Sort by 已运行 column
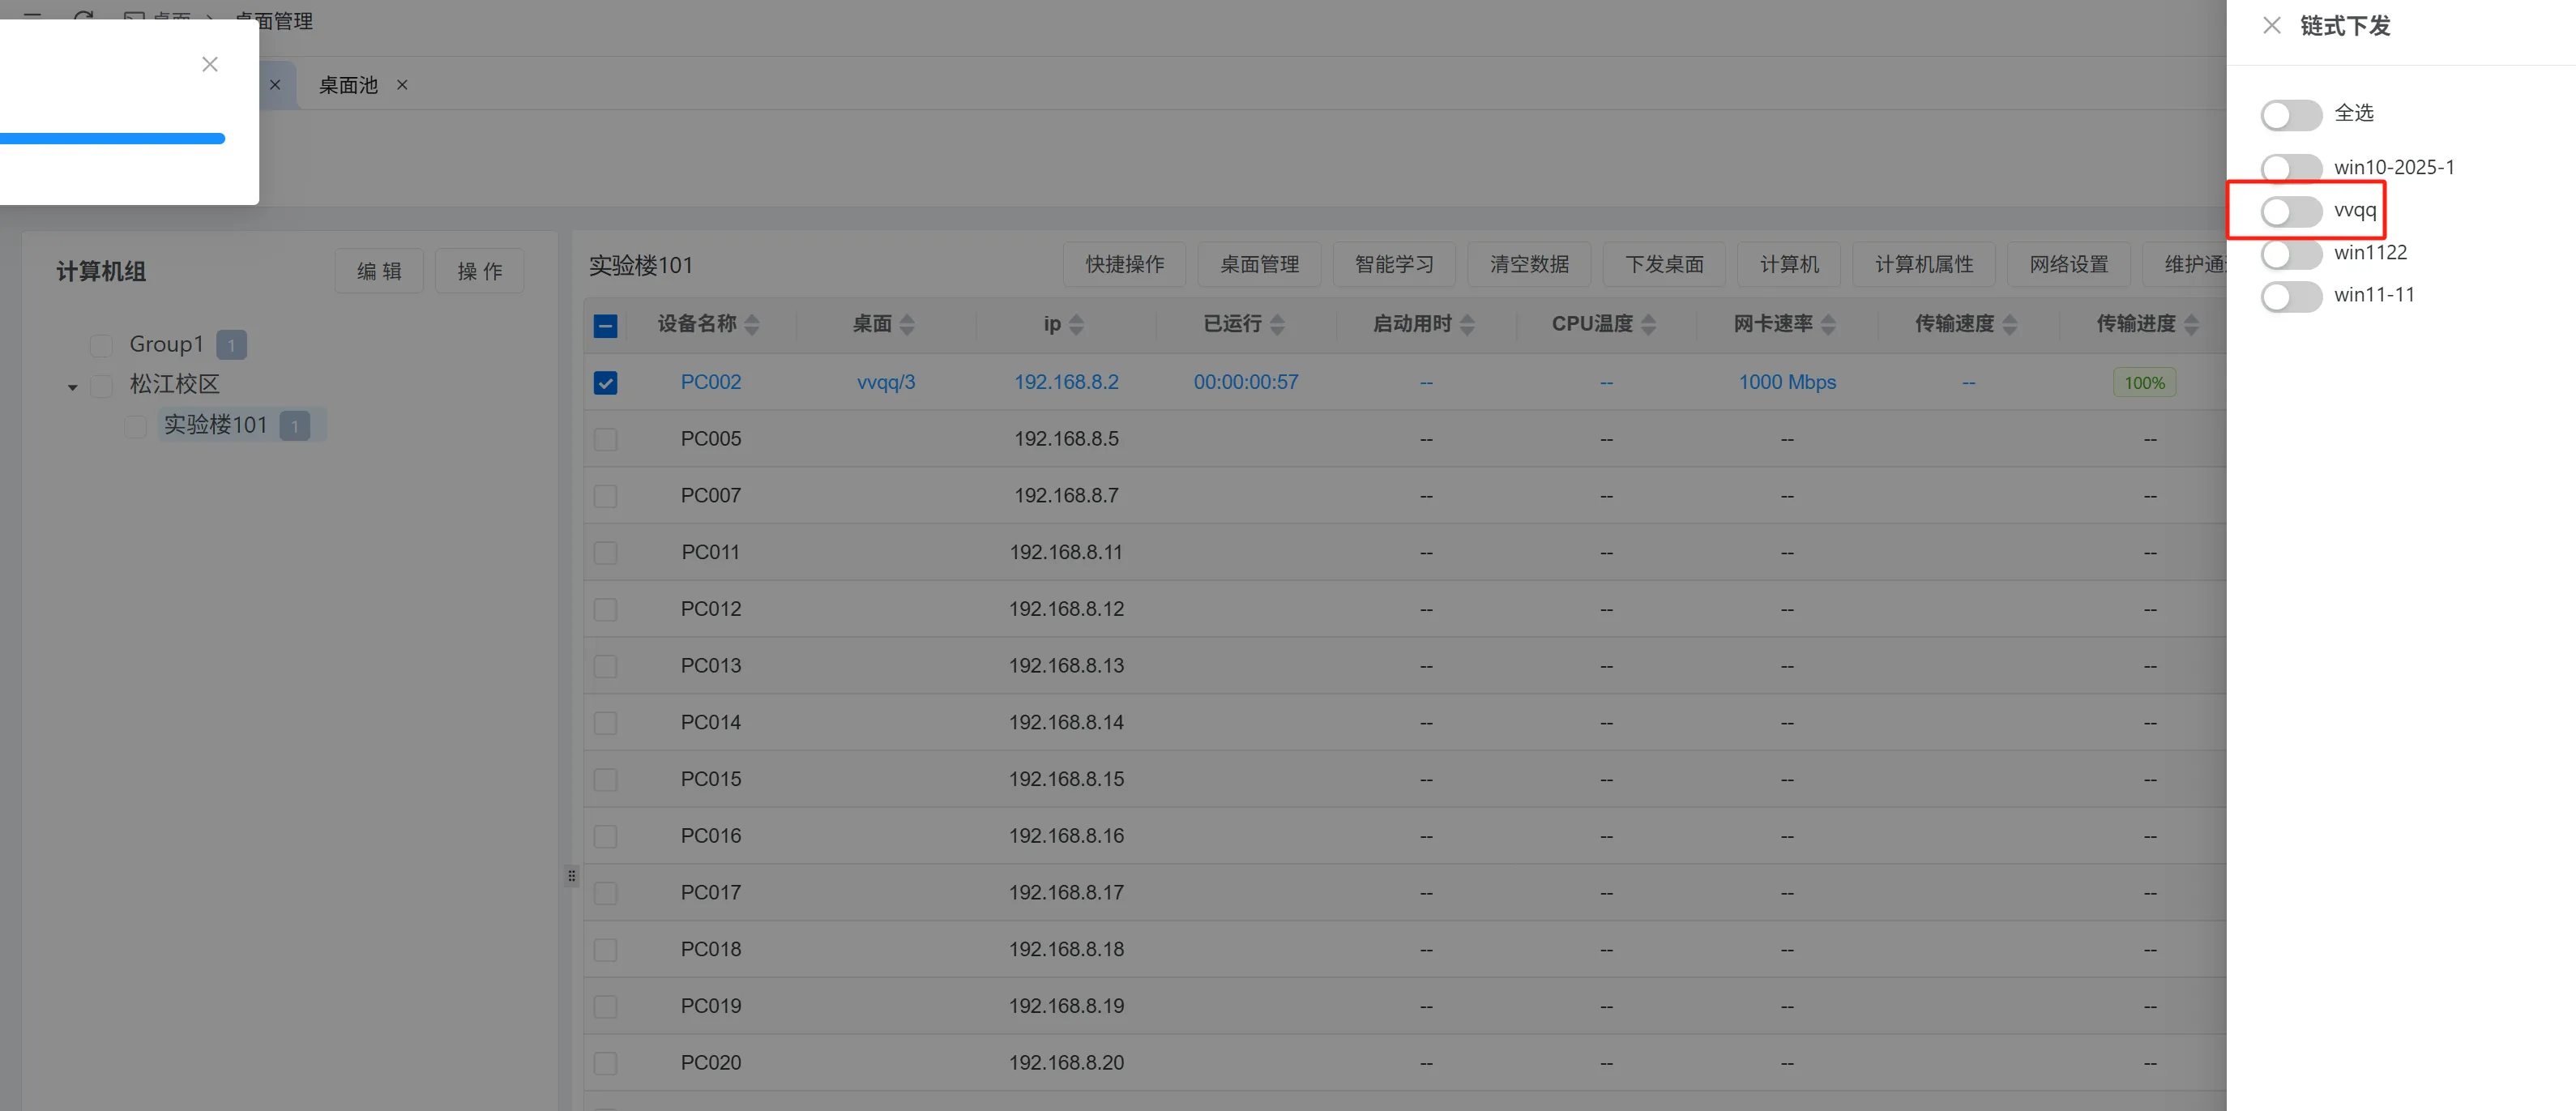 [x=1277, y=324]
